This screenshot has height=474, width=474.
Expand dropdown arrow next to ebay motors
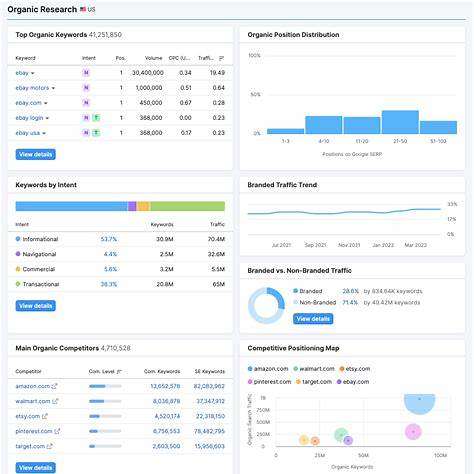coord(53,88)
